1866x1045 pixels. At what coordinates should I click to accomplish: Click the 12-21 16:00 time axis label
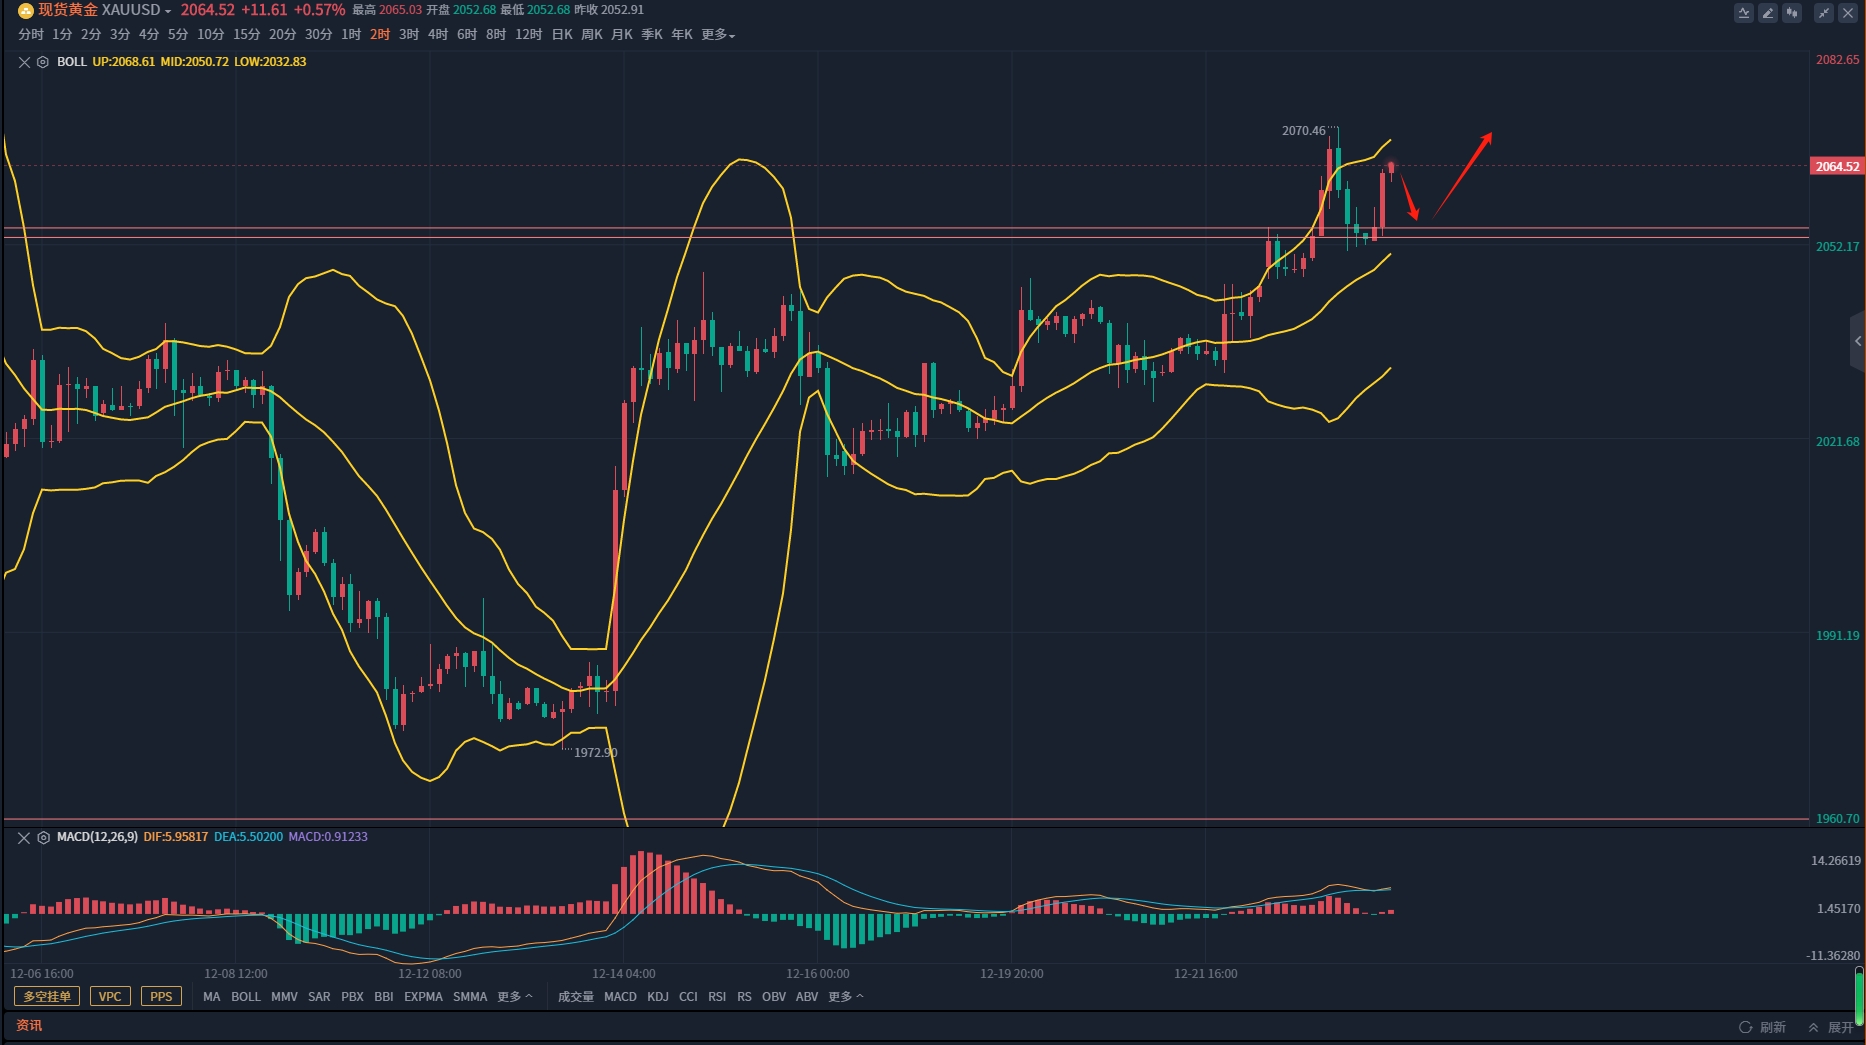click(1206, 973)
